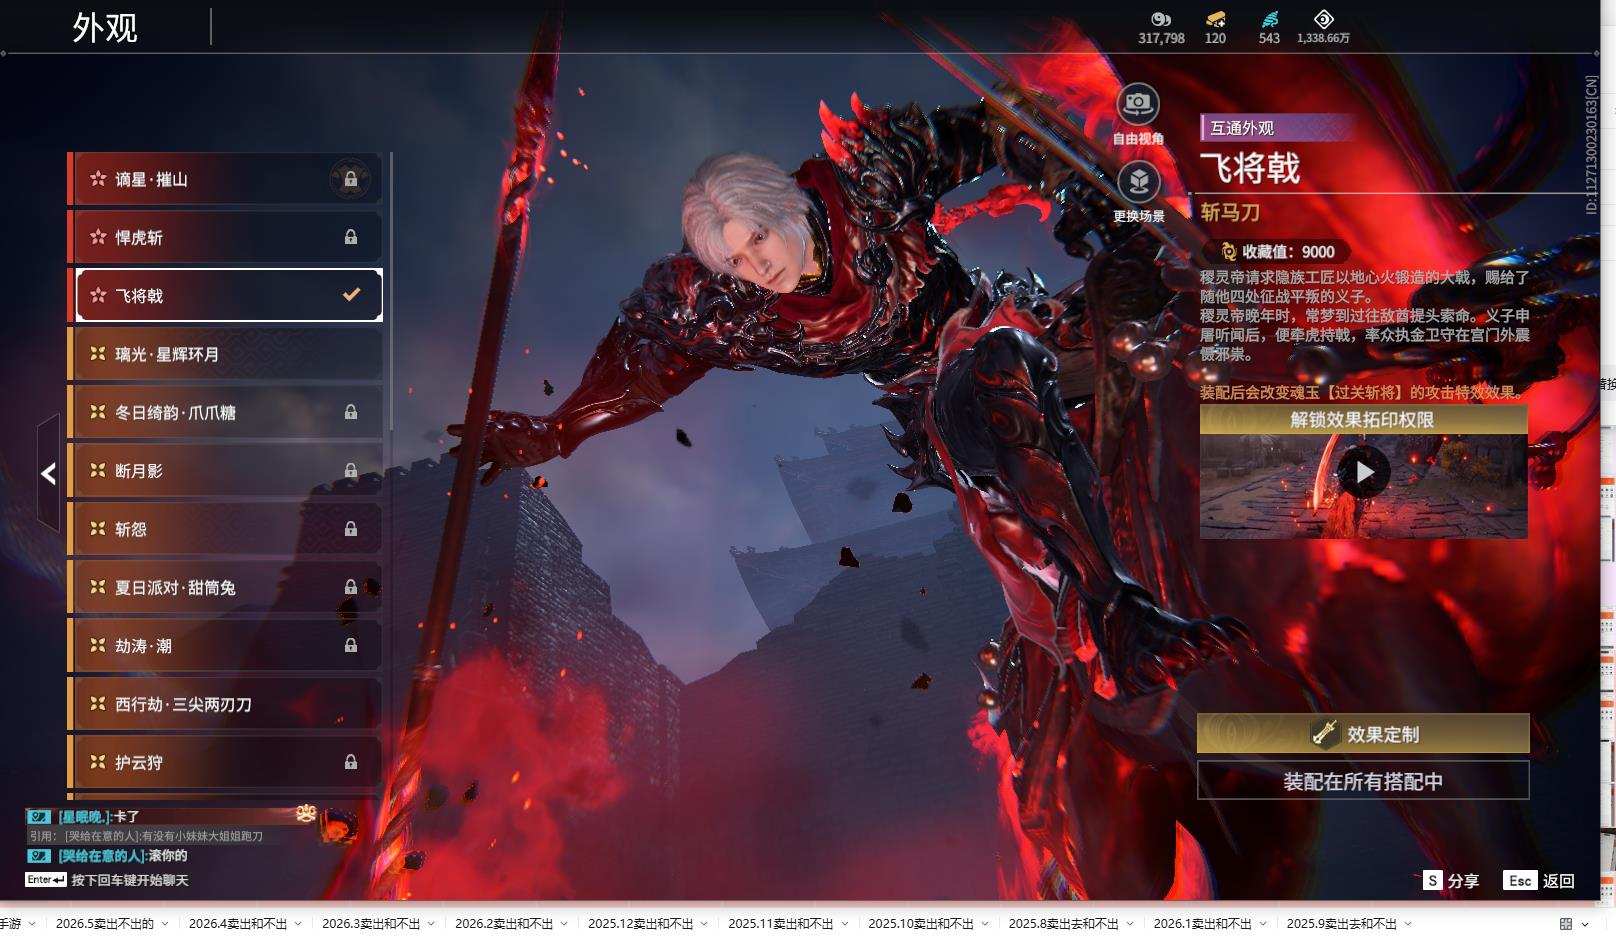Click player name [星眠晚.] in chat
This screenshot has height=939, width=1616.
click(84, 817)
